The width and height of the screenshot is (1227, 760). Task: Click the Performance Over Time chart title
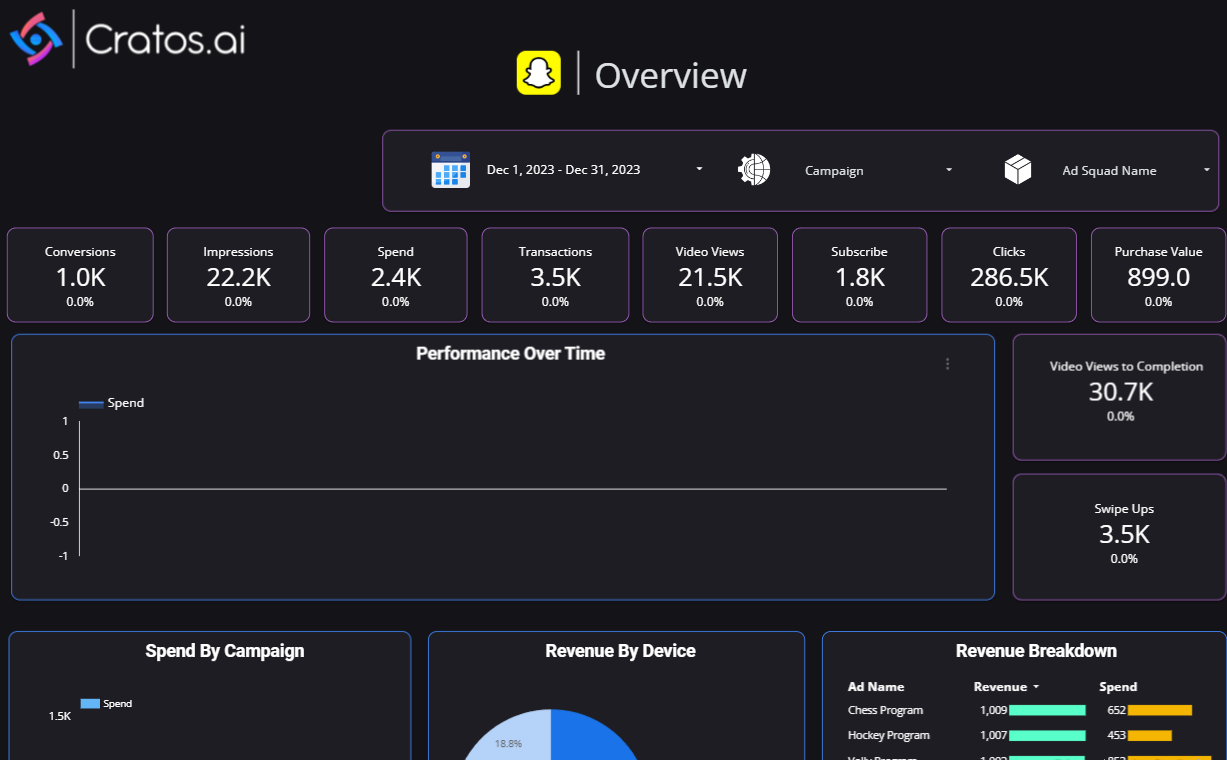[x=510, y=353]
